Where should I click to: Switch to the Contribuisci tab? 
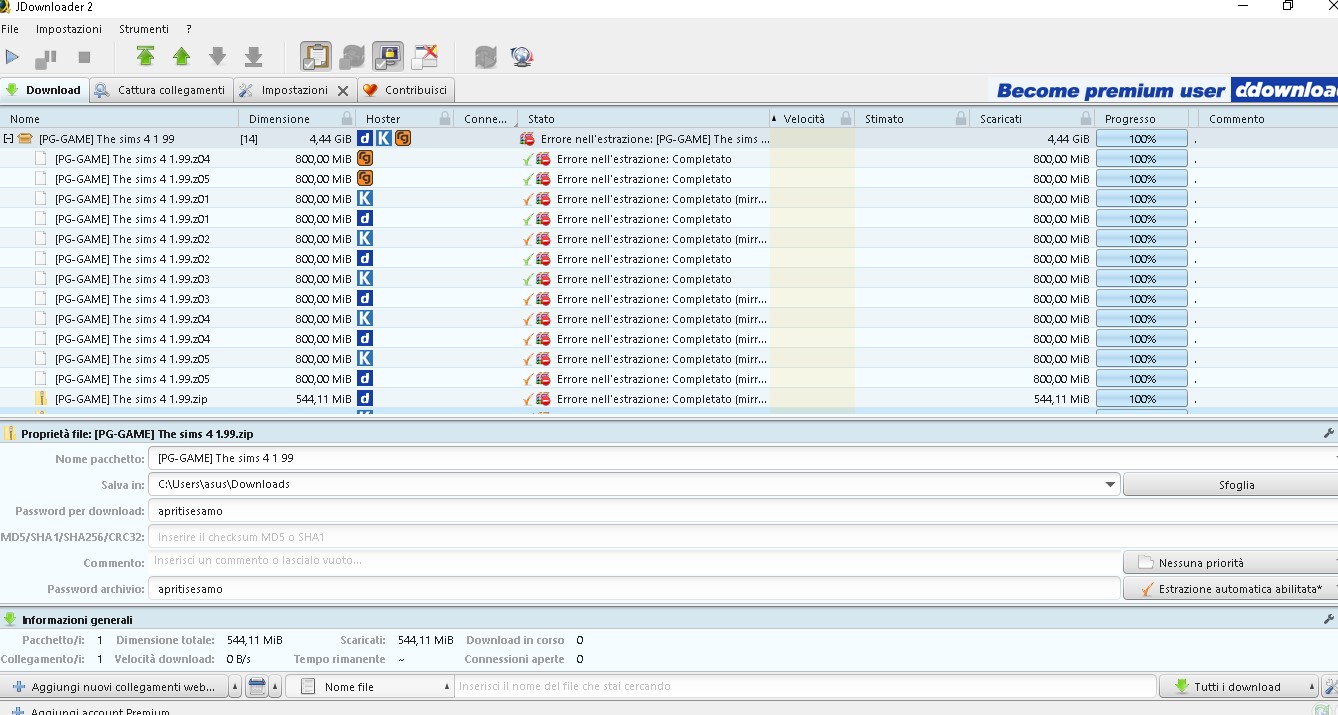pos(406,90)
